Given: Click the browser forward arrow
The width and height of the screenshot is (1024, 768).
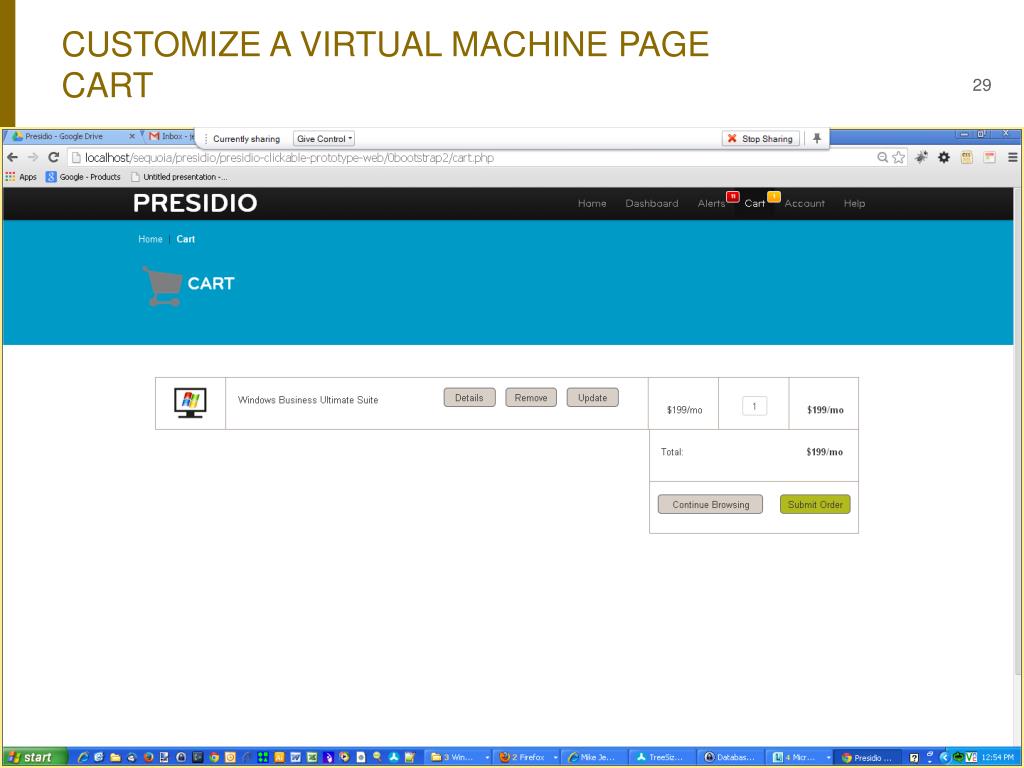Looking at the screenshot, I should tap(33, 157).
